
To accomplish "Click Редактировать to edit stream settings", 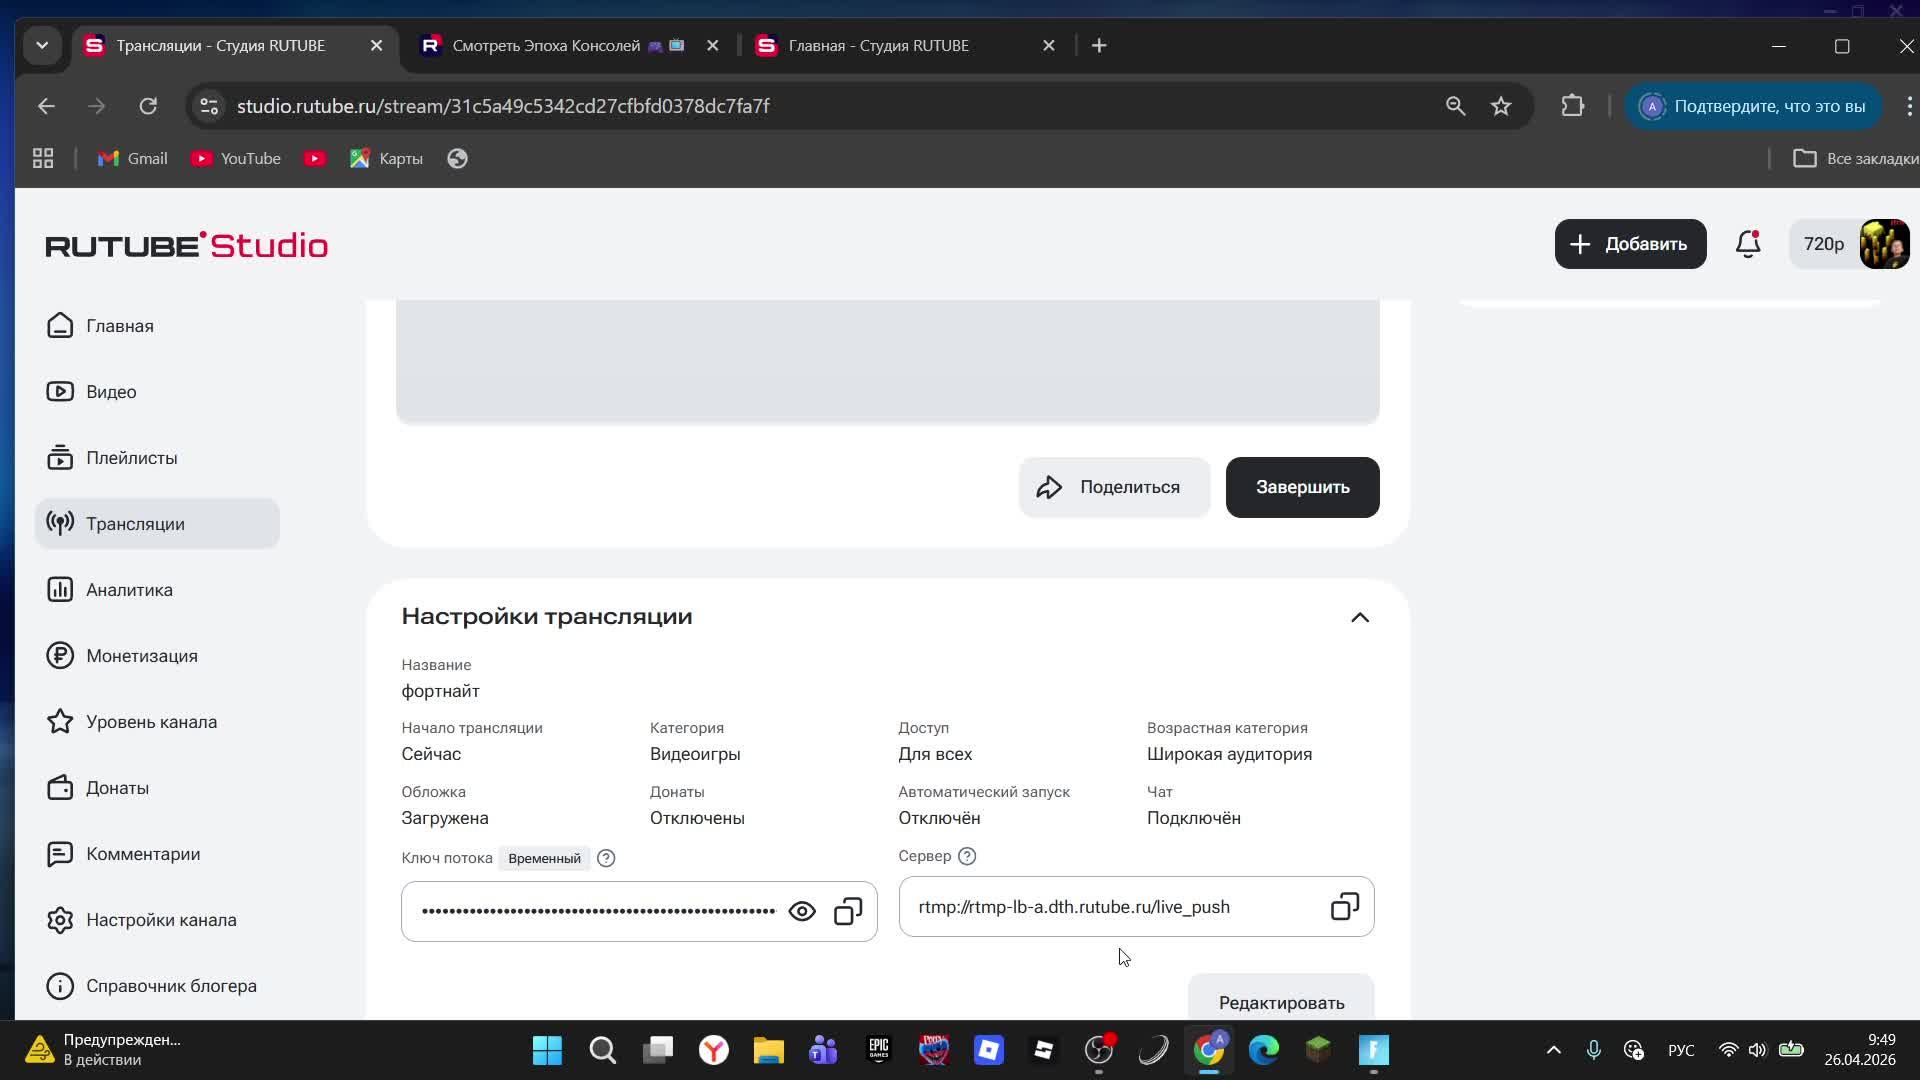I will [1280, 1002].
